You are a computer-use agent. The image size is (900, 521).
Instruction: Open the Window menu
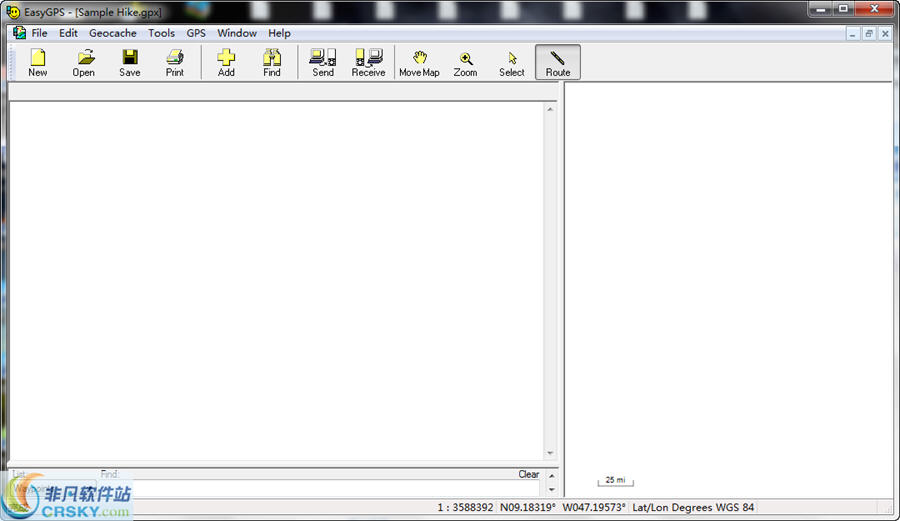237,33
